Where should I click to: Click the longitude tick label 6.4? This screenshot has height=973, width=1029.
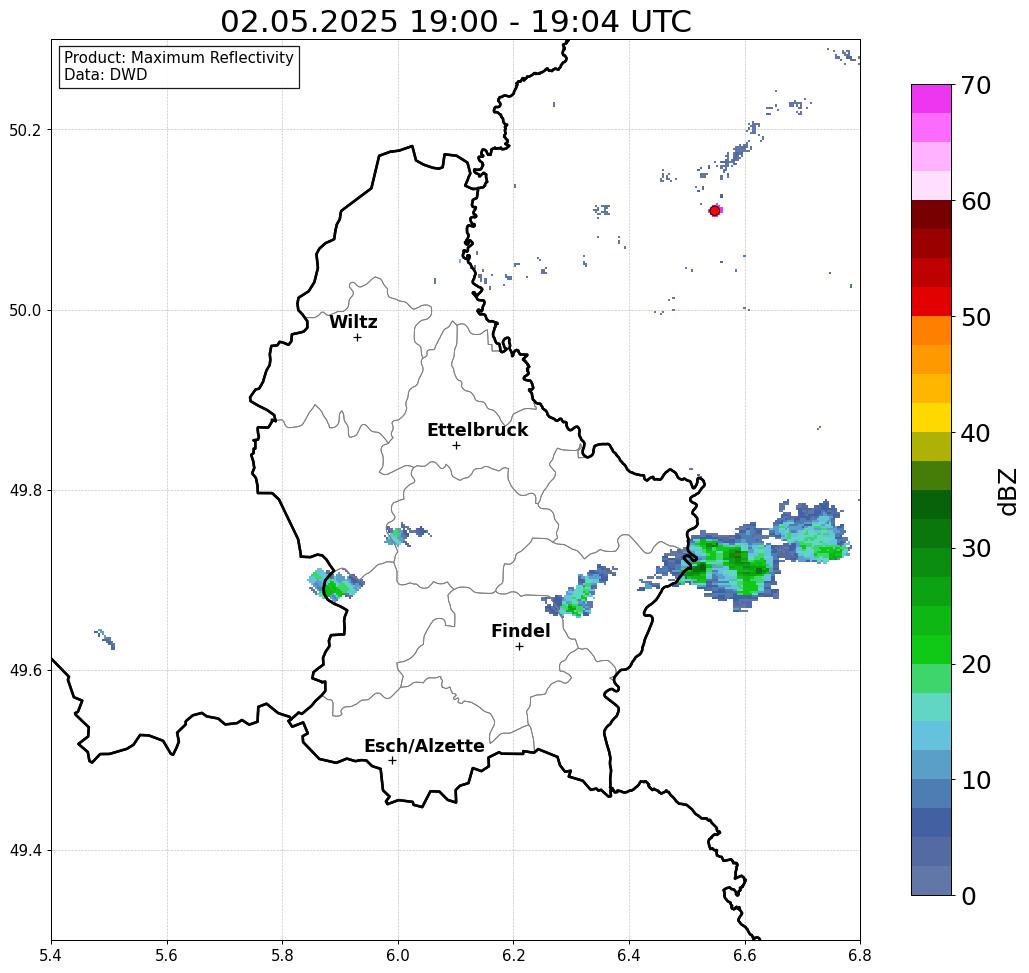(629, 955)
